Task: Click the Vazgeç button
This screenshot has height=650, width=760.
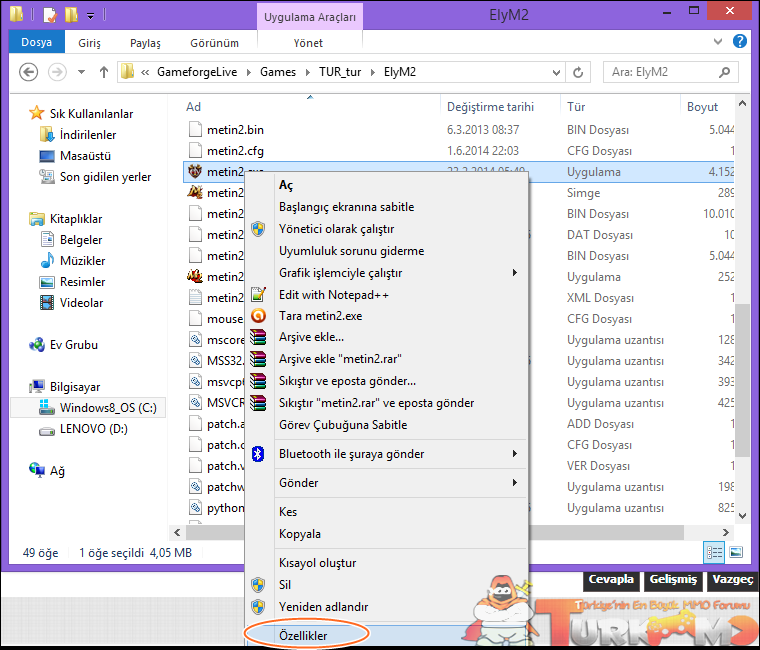Action: [733, 579]
